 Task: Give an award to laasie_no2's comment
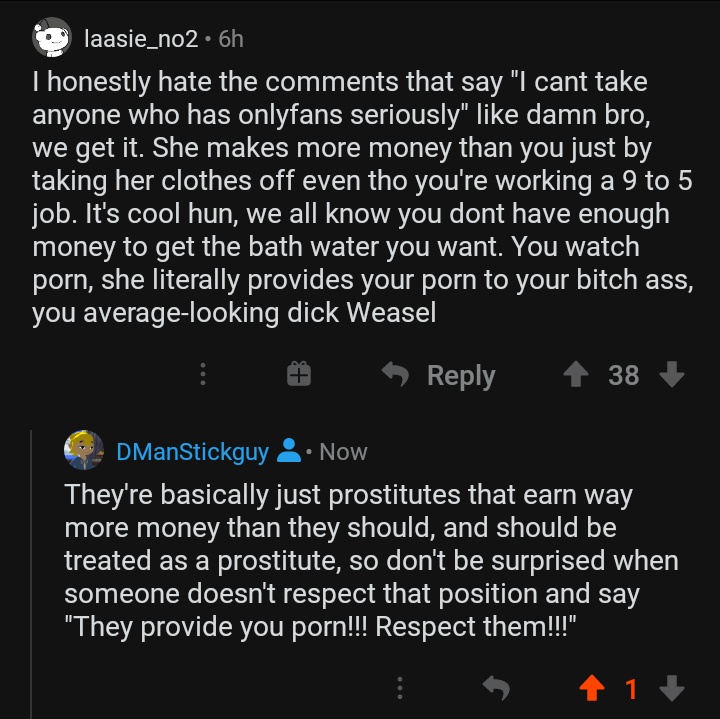click(299, 375)
